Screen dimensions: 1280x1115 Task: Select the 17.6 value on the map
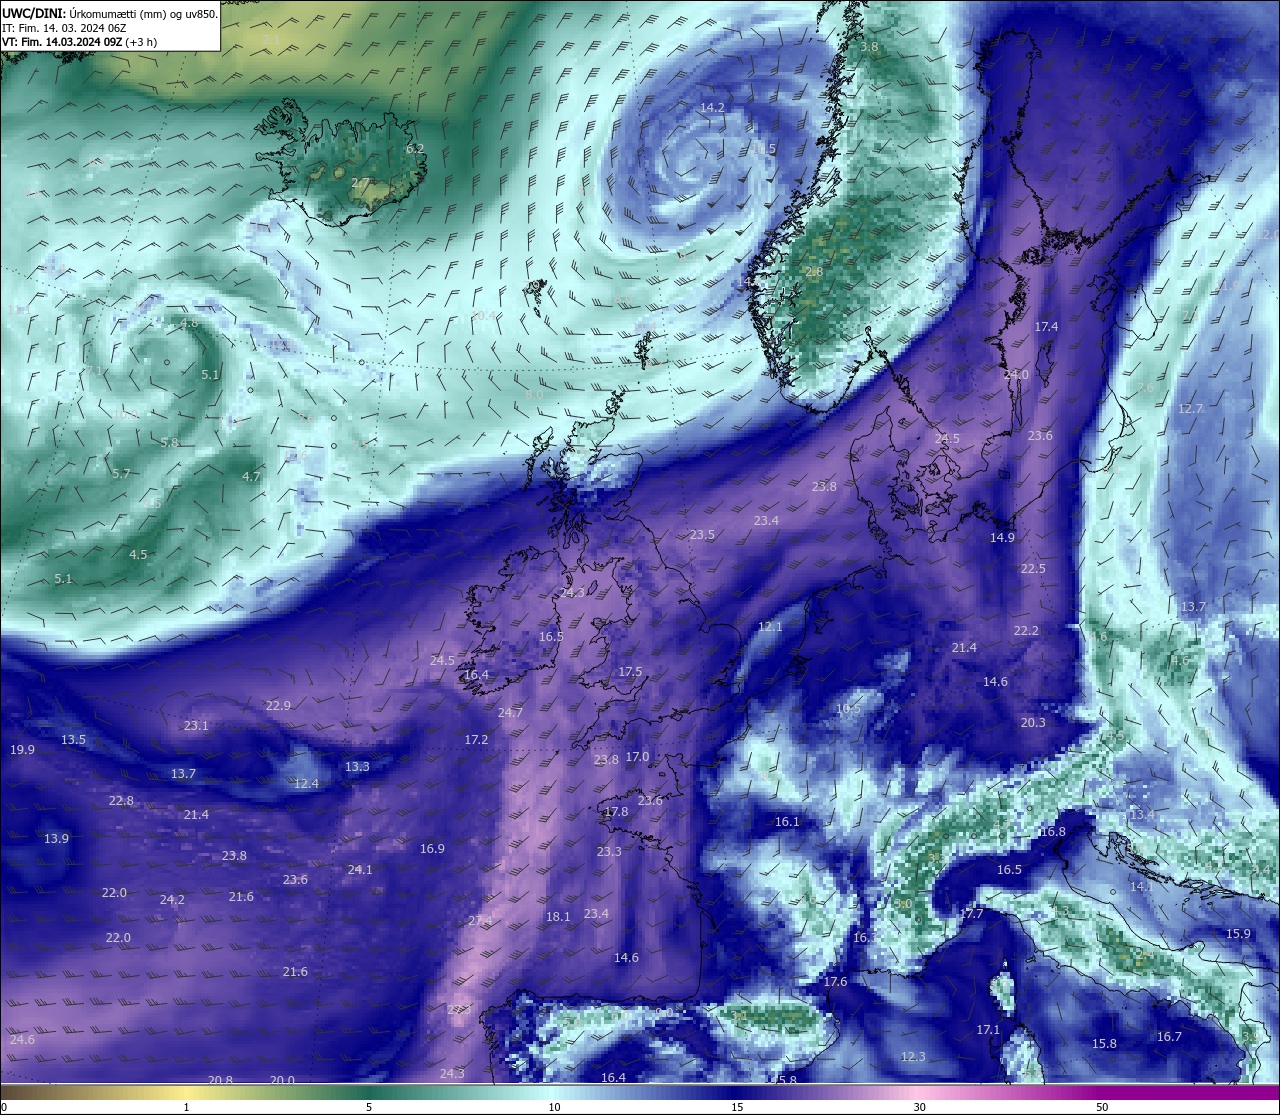(x=835, y=982)
